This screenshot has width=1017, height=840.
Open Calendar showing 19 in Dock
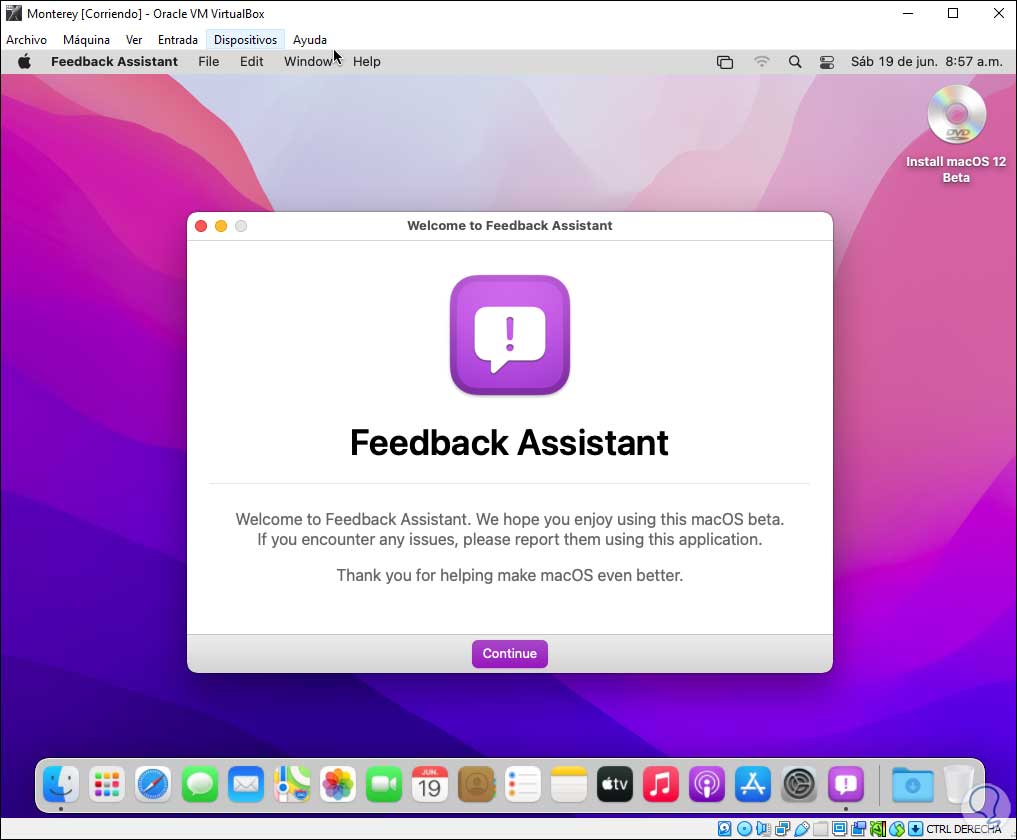tap(430, 784)
